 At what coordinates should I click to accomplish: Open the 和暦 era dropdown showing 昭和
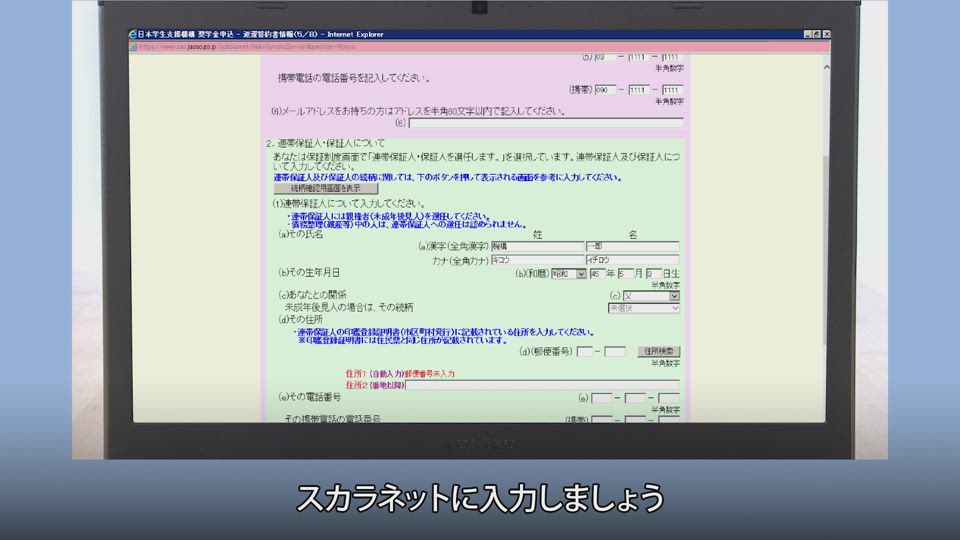point(568,273)
